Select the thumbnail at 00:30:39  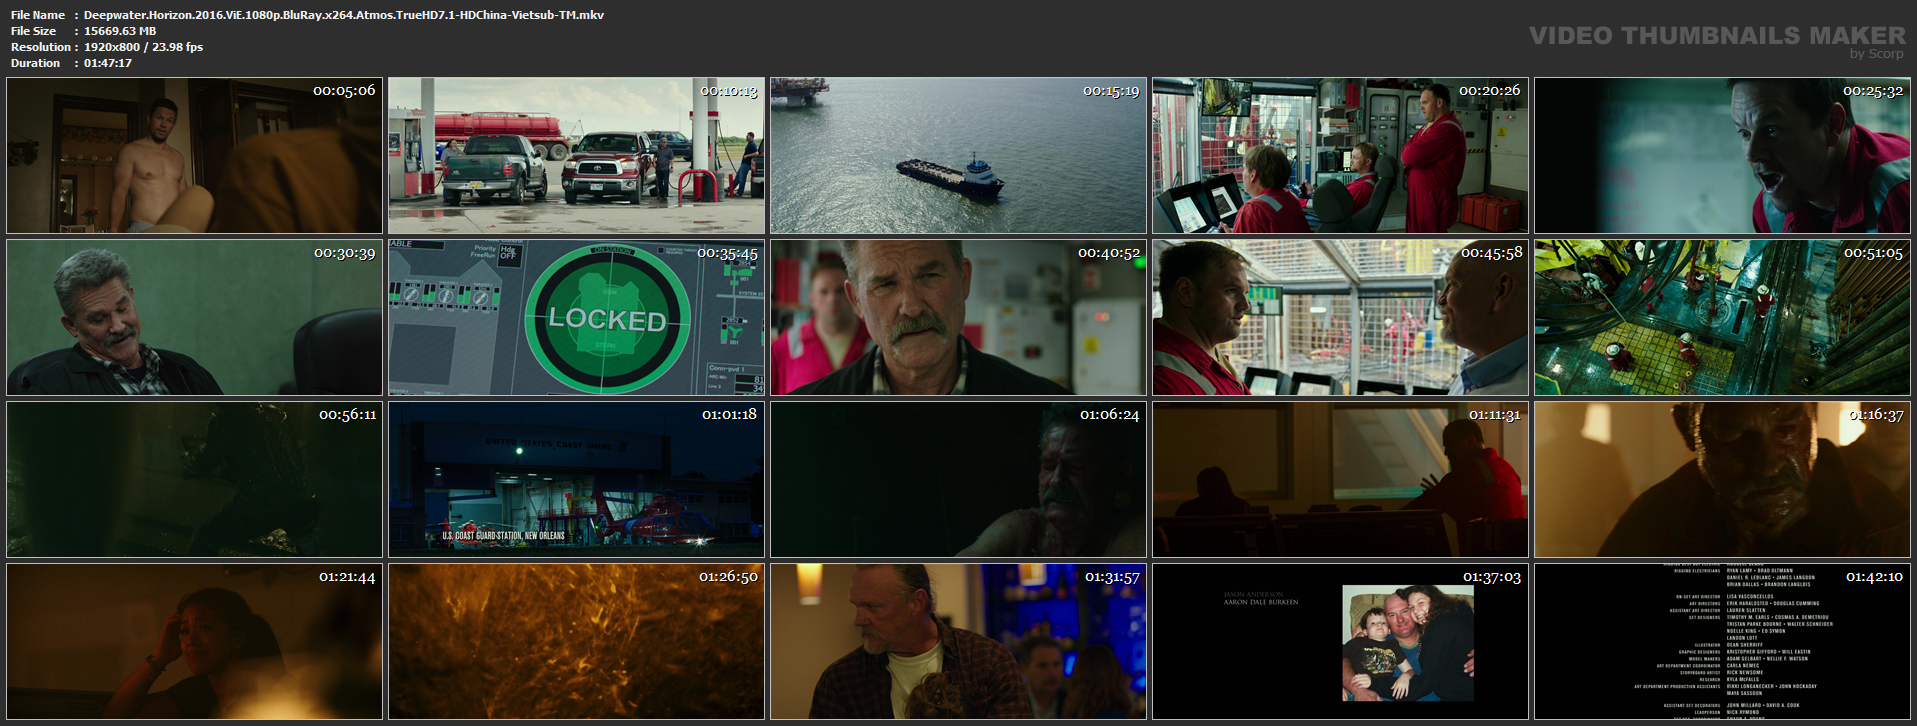194,317
